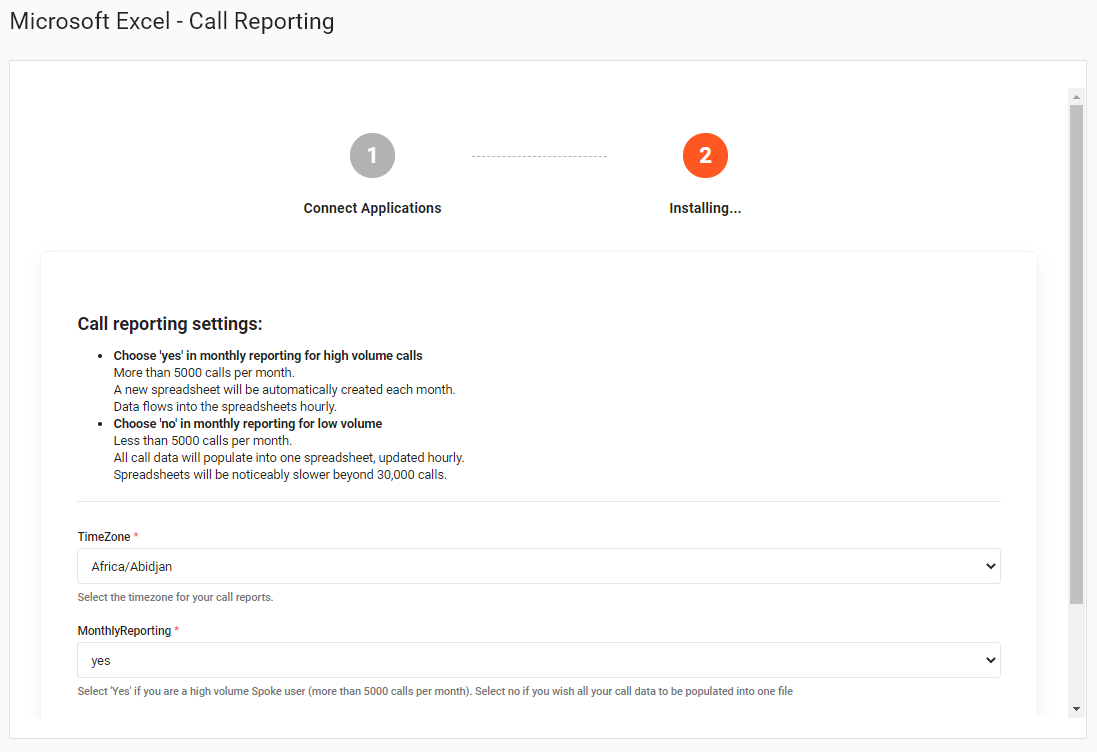The image size is (1097, 752).
Task: Click the "Select 'Yes' if you are a high volume" hint
Action: click(x=435, y=691)
